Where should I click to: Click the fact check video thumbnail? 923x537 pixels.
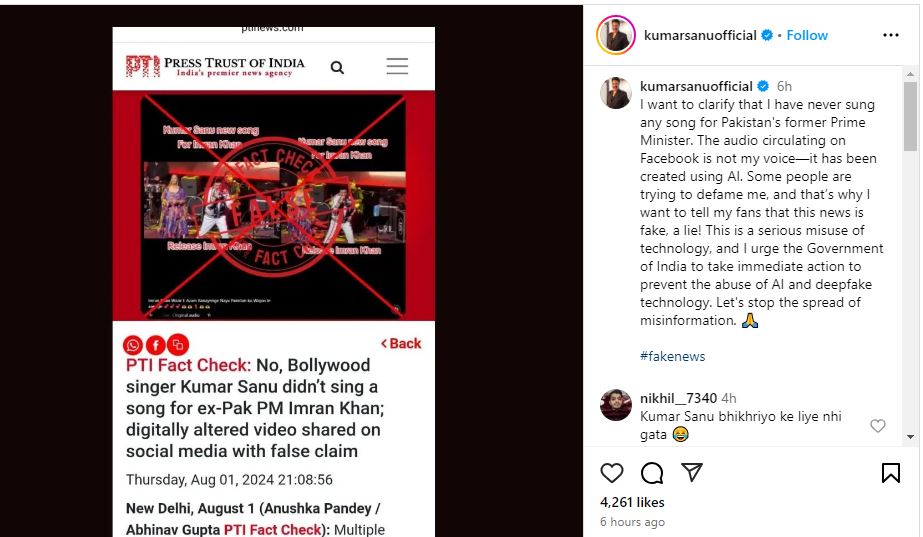point(273,206)
